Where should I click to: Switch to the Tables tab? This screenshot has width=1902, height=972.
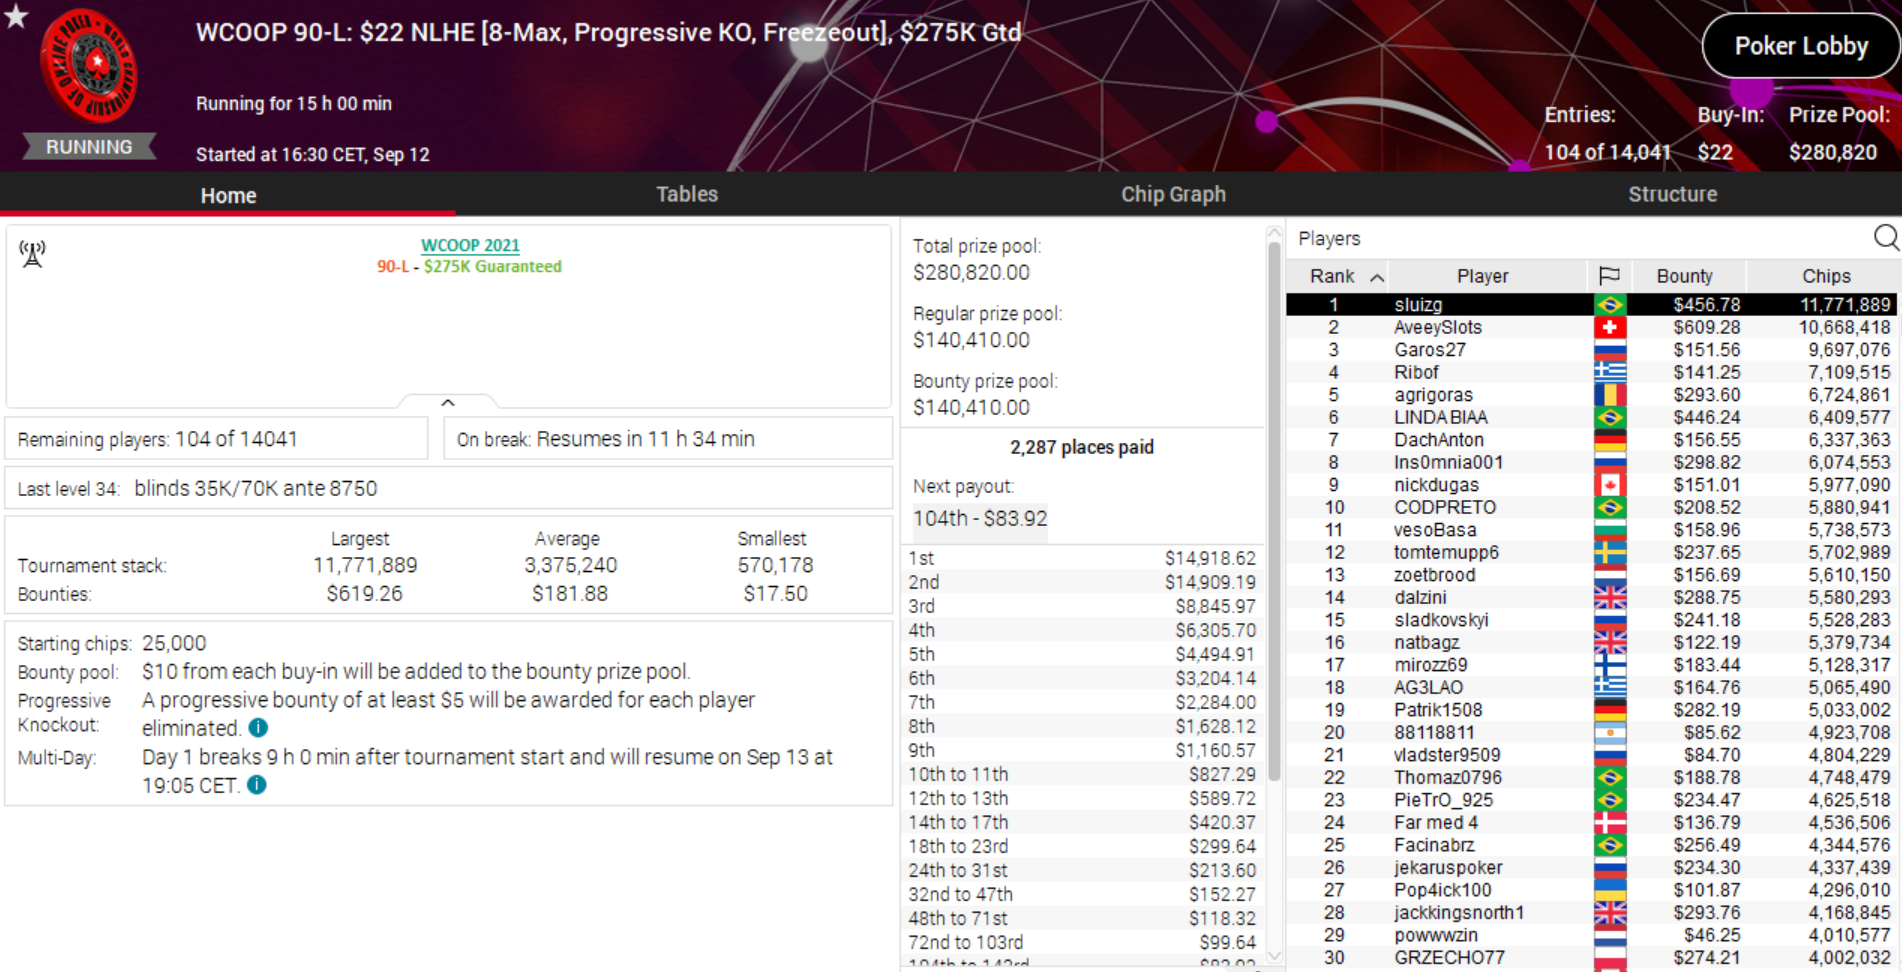[x=686, y=194]
